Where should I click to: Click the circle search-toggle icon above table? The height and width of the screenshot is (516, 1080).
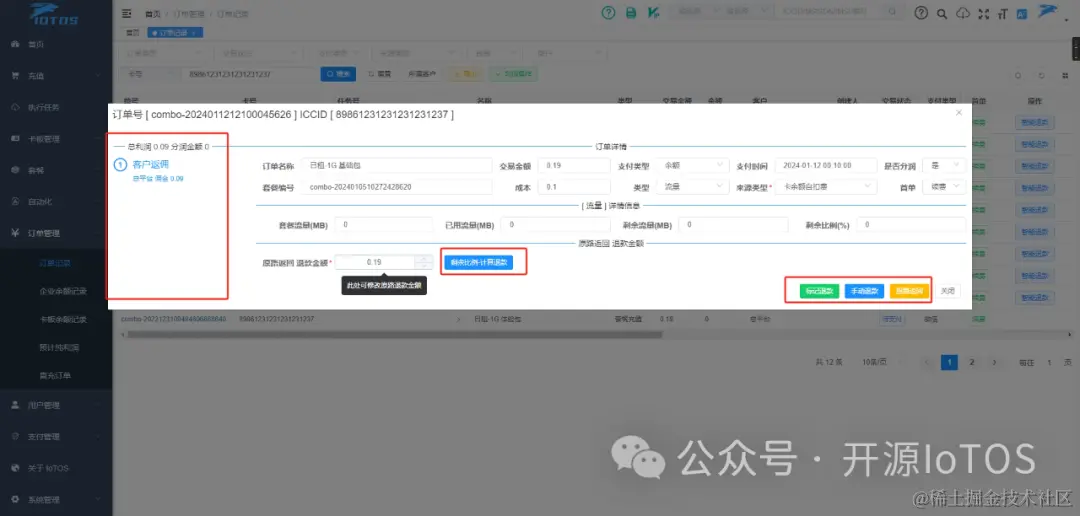tap(1018, 75)
